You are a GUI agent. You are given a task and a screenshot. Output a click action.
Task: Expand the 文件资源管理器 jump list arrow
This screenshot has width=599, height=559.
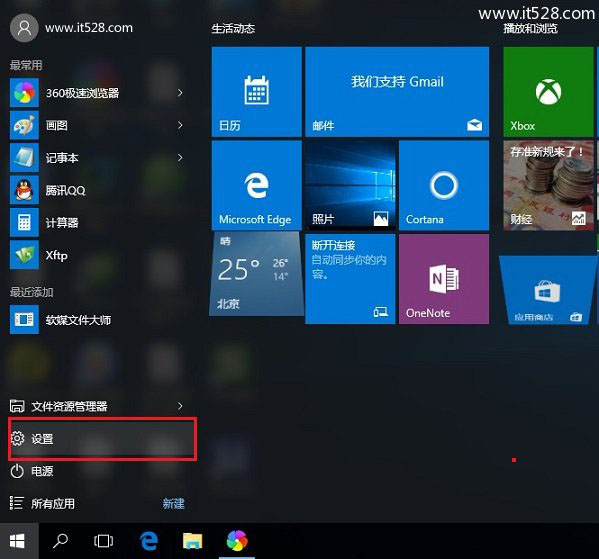pyautogui.click(x=180, y=406)
